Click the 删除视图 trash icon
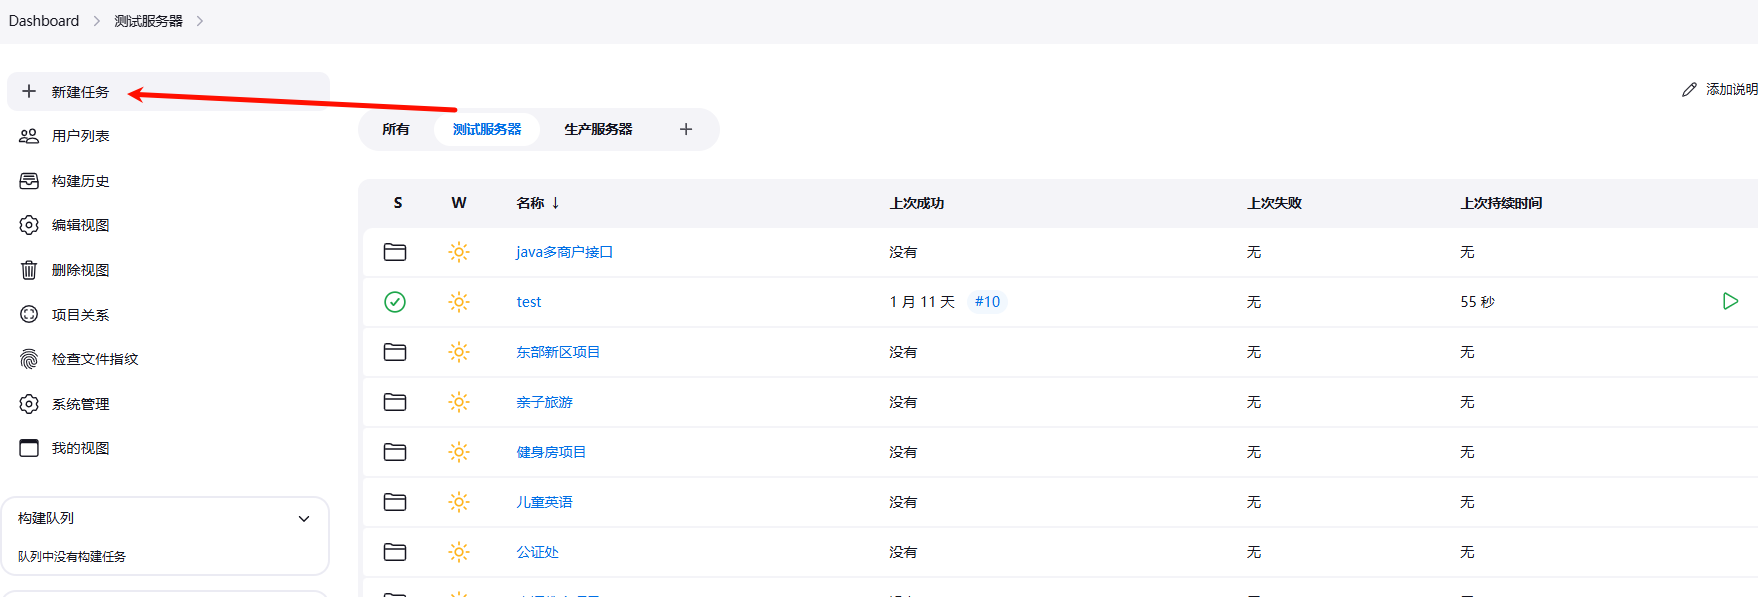The height and width of the screenshot is (597, 1758). pyautogui.click(x=29, y=270)
